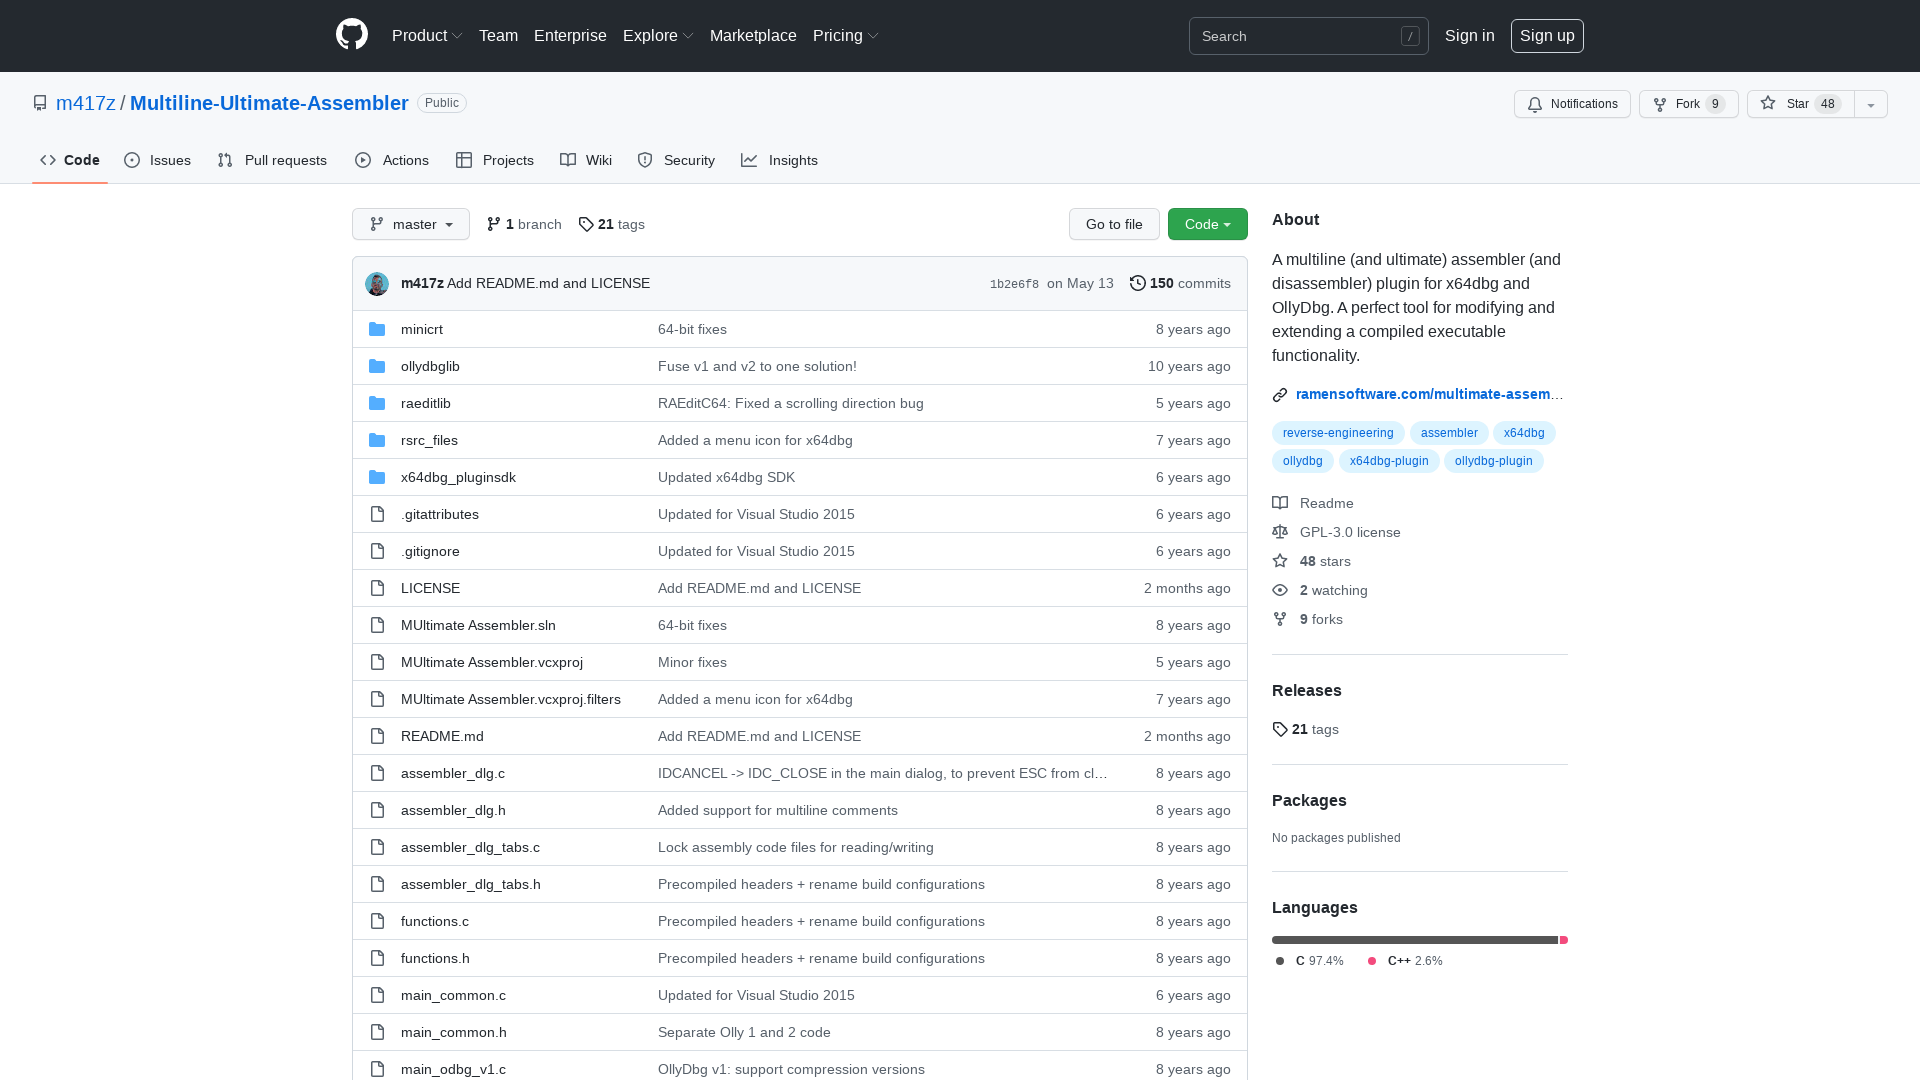1920x1080 pixels.
Task: Click the .gitattributes file icon
Action: coord(377,514)
